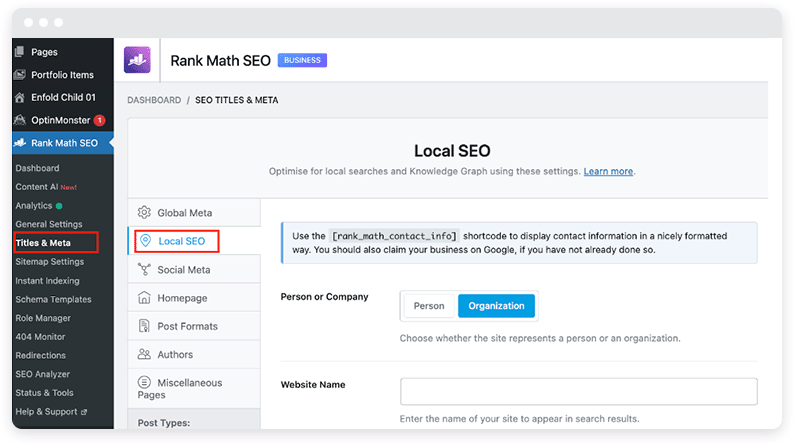Open Schema Templates submenu item
Screen dimensions: 794x445
click(x=53, y=299)
